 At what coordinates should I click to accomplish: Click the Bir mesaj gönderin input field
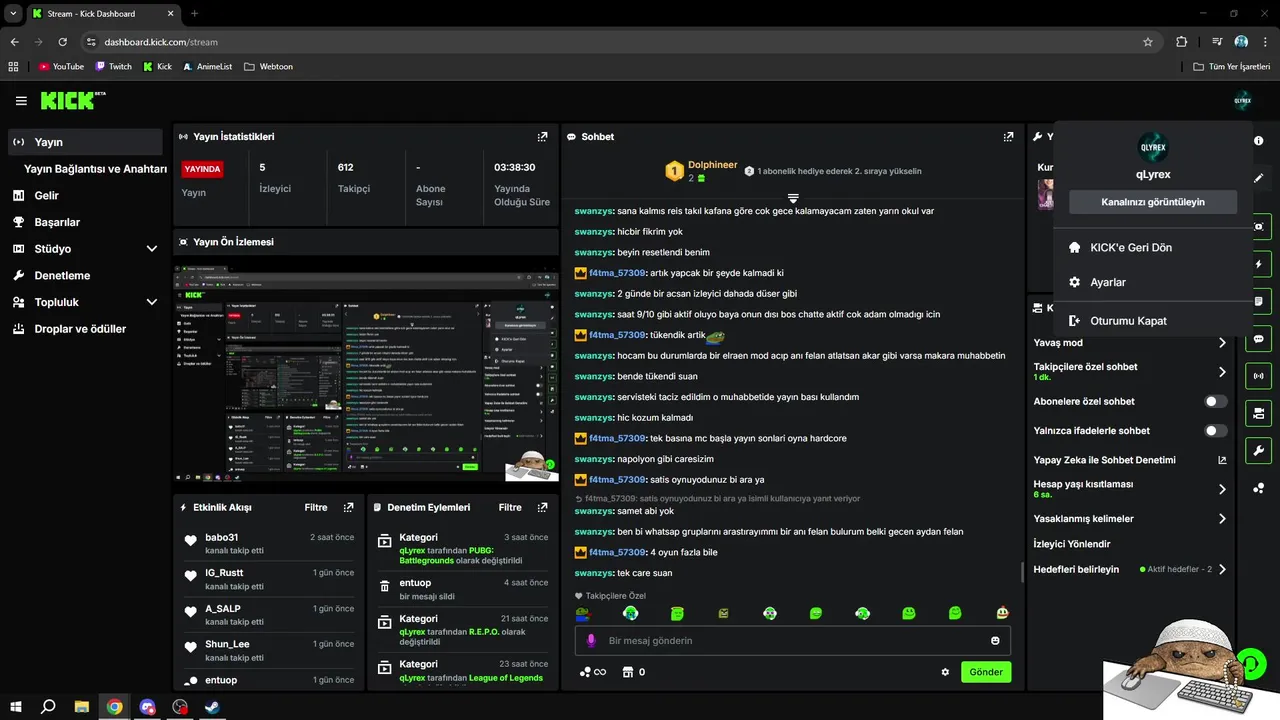point(792,640)
